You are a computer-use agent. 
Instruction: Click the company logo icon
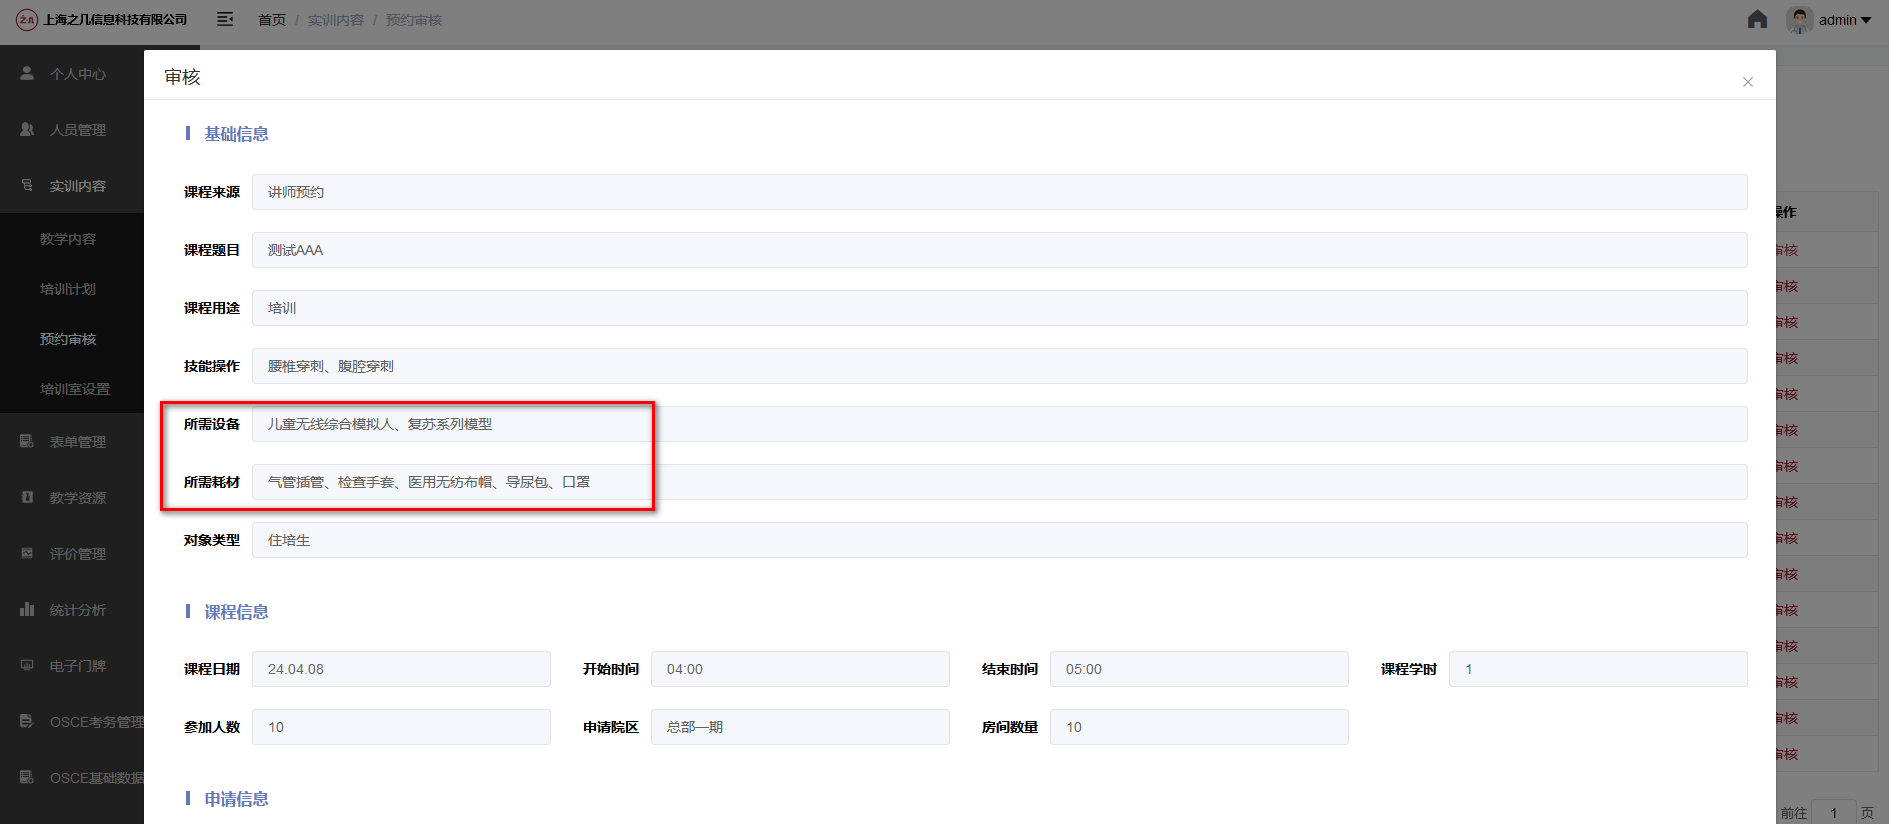click(x=27, y=19)
